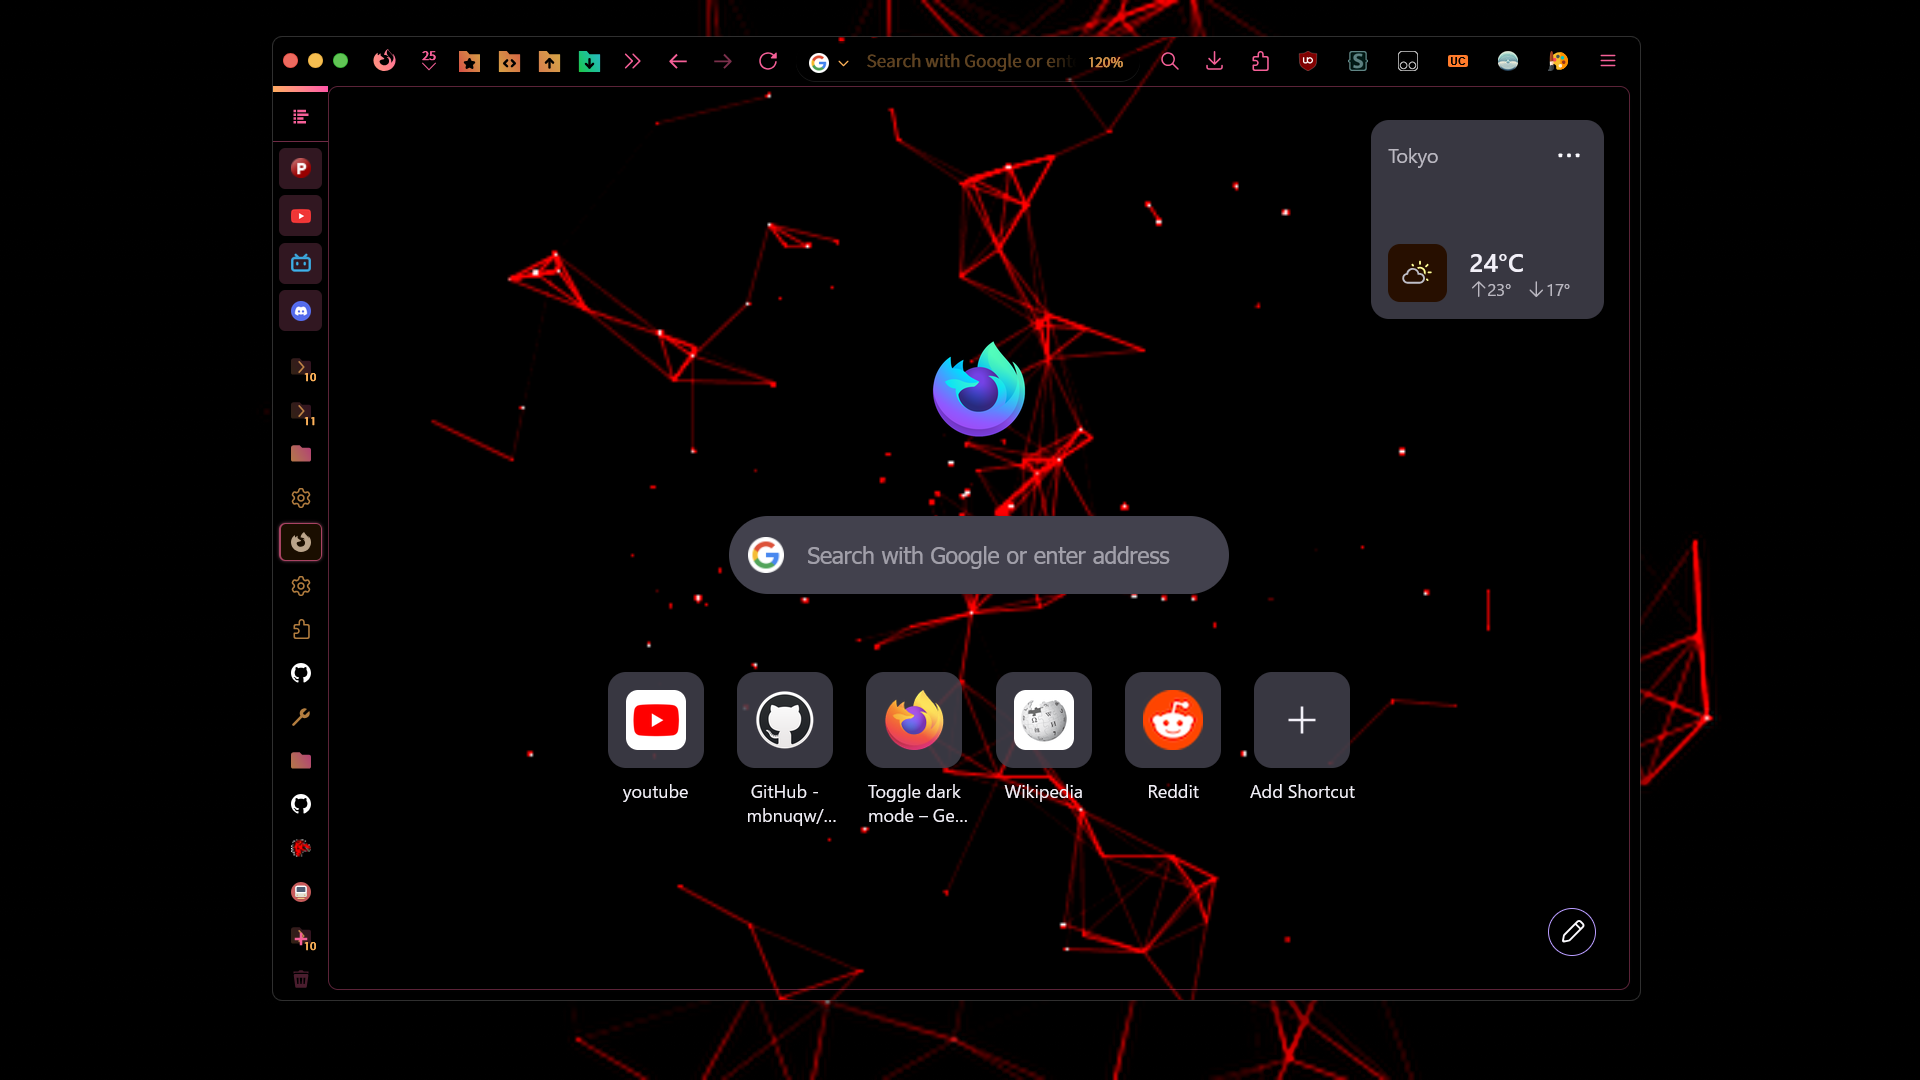Switch to the pinned Bilibili tab
This screenshot has height=1080, width=1920.
click(x=300, y=263)
